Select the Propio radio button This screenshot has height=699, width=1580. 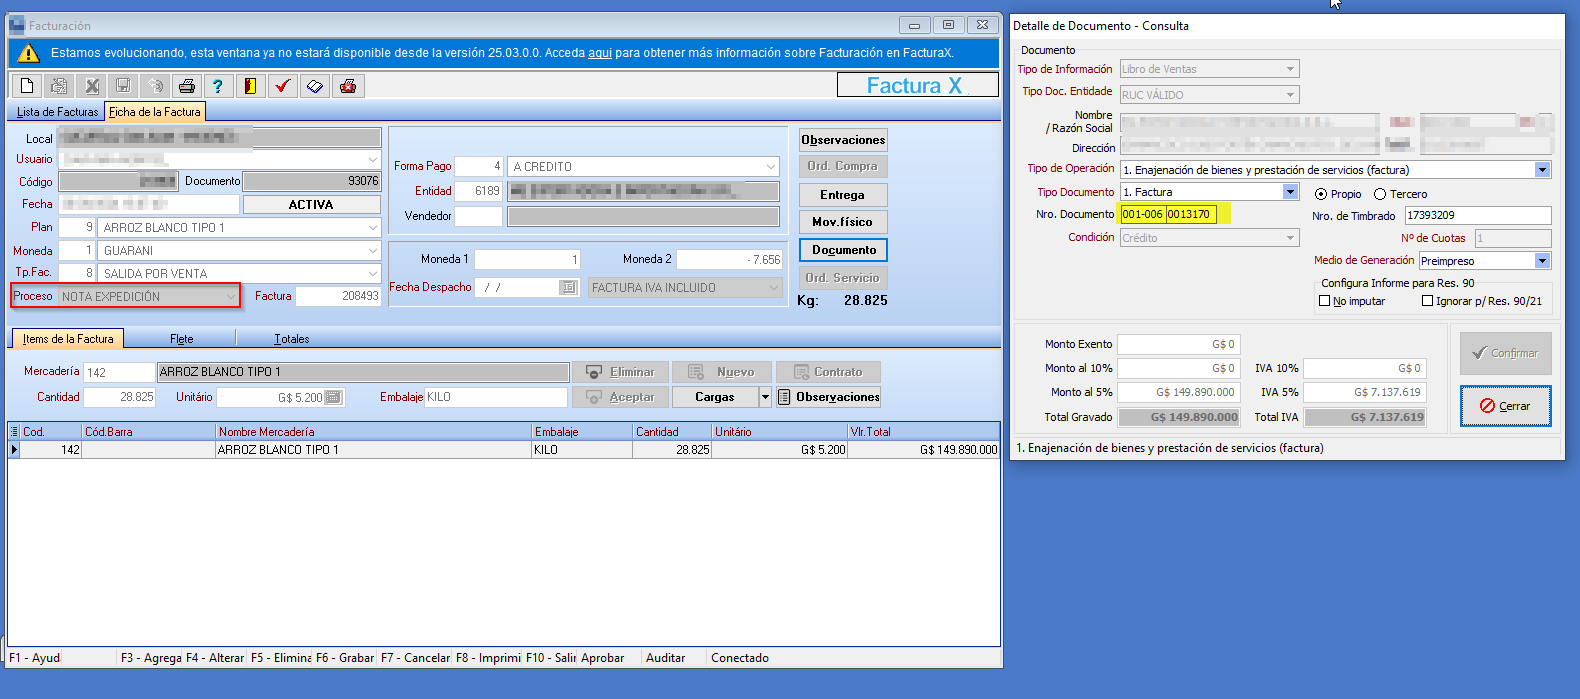[1321, 194]
